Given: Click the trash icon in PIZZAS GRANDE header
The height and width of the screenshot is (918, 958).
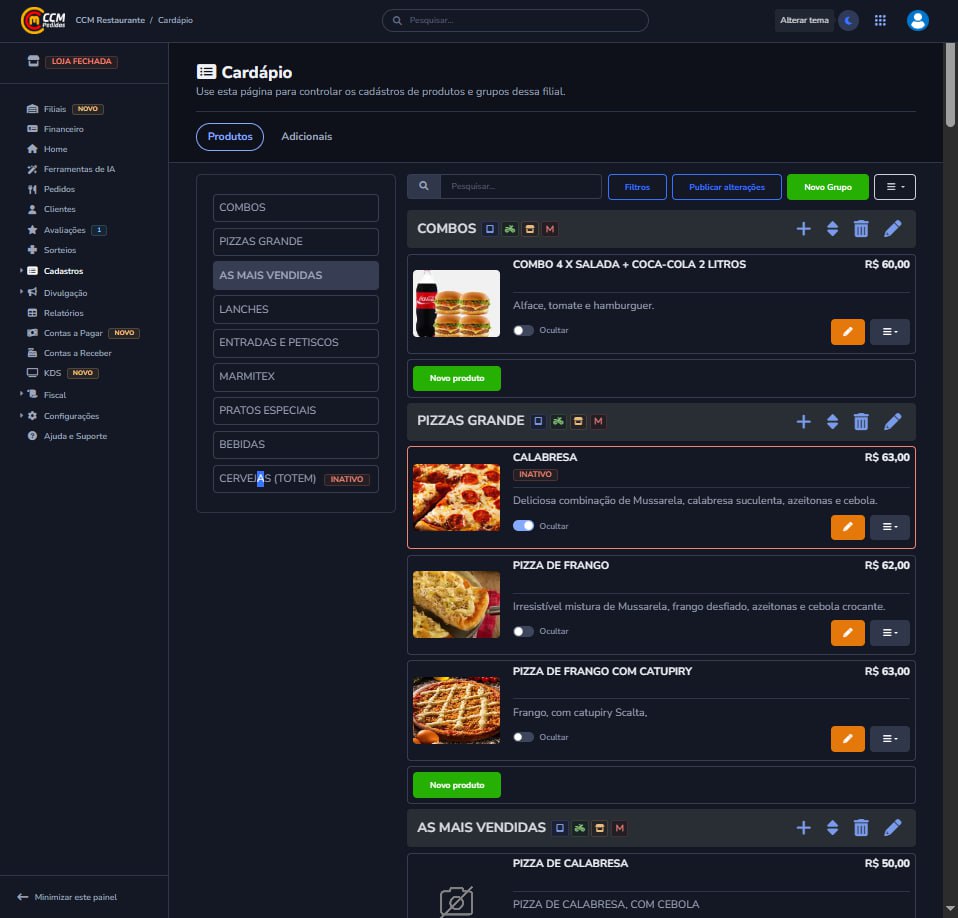Looking at the screenshot, I should [861, 422].
